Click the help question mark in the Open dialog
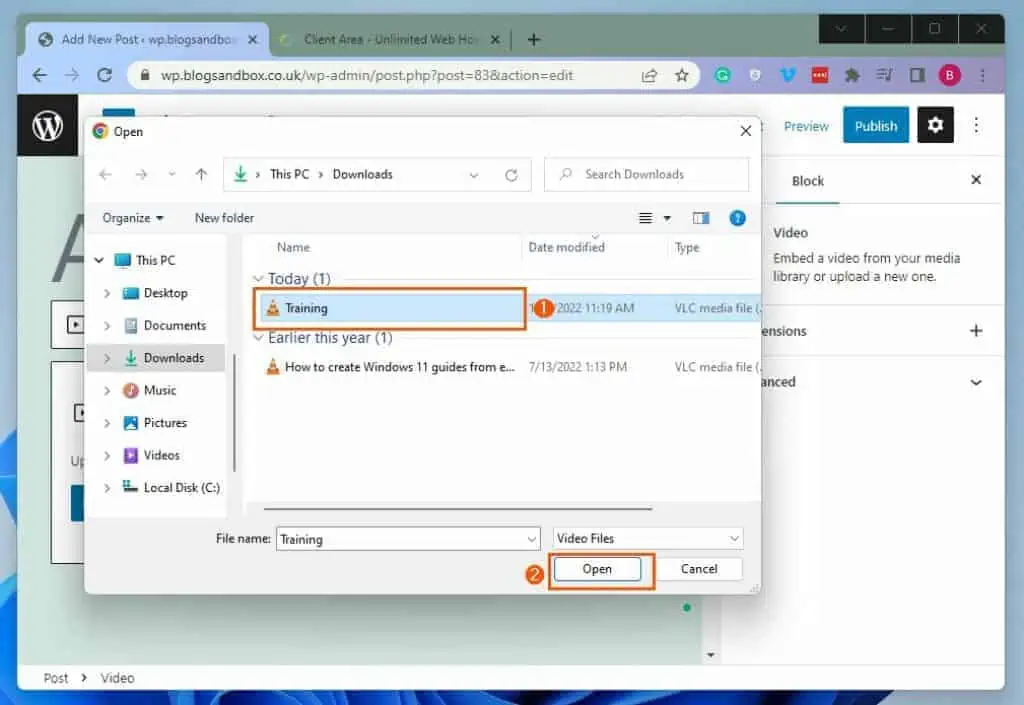Image resolution: width=1024 pixels, height=705 pixels. (x=738, y=218)
